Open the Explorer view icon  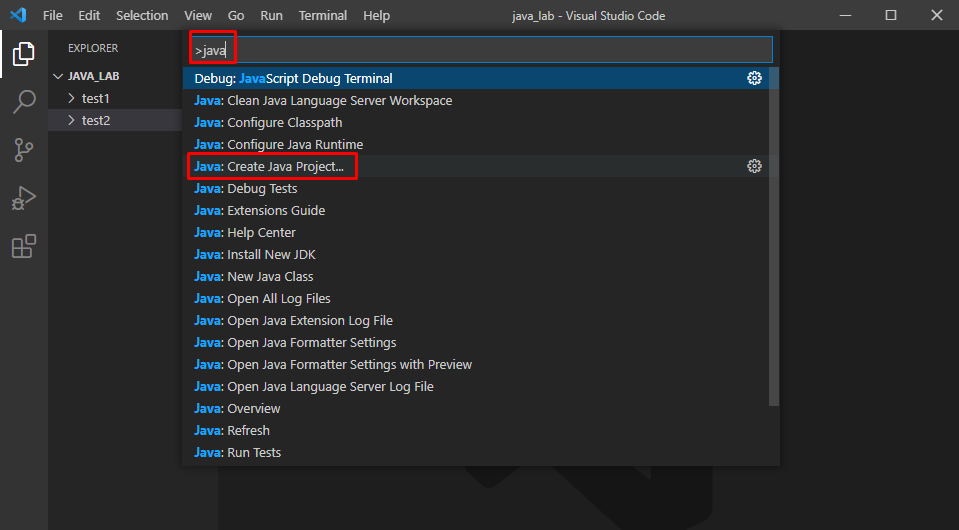24,54
